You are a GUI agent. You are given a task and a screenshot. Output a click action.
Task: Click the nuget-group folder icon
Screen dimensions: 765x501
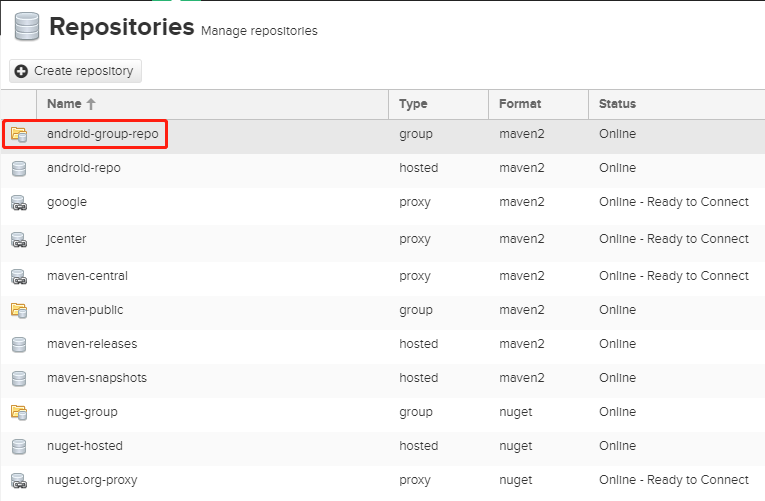[x=19, y=412]
